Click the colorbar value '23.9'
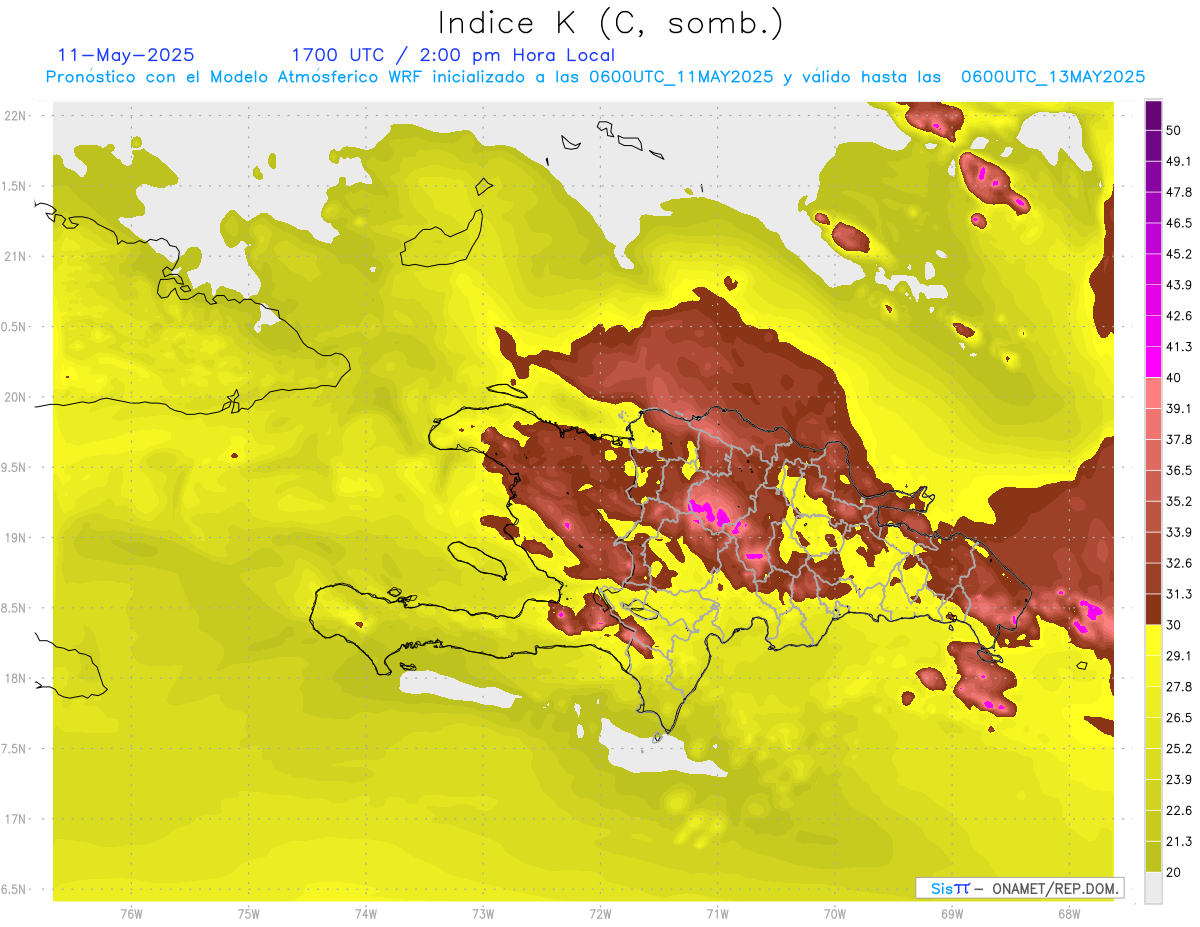Image resolution: width=1200 pixels, height=927 pixels. coord(1179,780)
